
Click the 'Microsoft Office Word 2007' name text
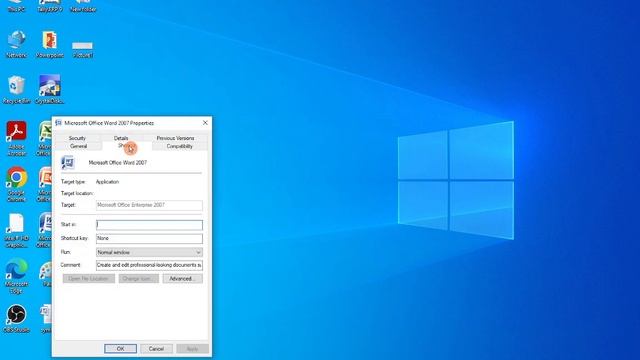[x=118, y=162]
